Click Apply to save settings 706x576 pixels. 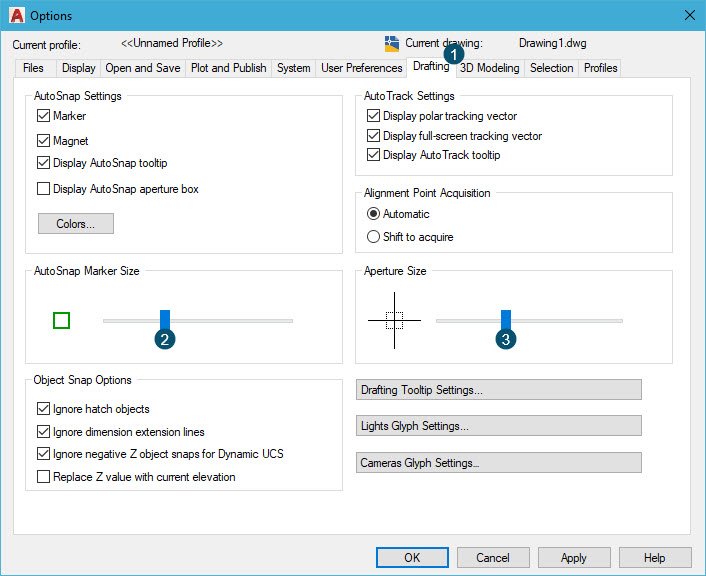(x=574, y=558)
